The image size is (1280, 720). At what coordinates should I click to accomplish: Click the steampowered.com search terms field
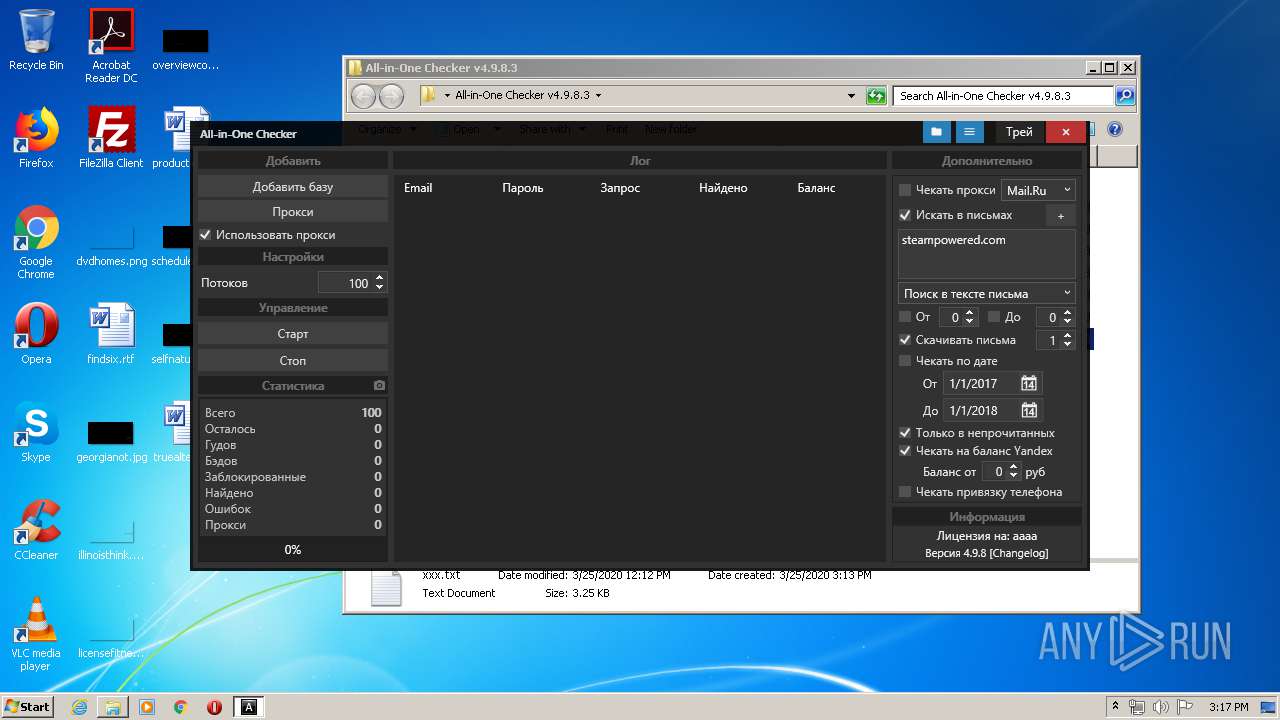coord(987,254)
